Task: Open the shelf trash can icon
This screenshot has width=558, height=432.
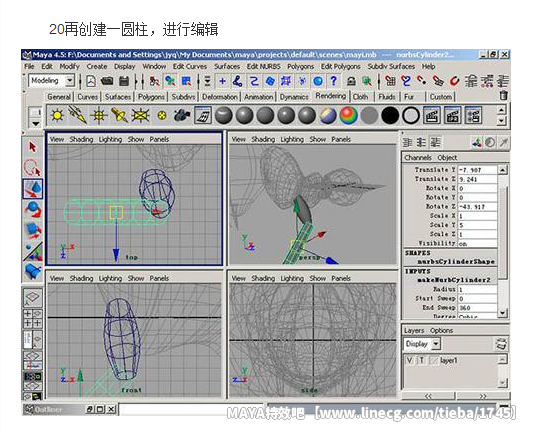Action: pos(503,95)
